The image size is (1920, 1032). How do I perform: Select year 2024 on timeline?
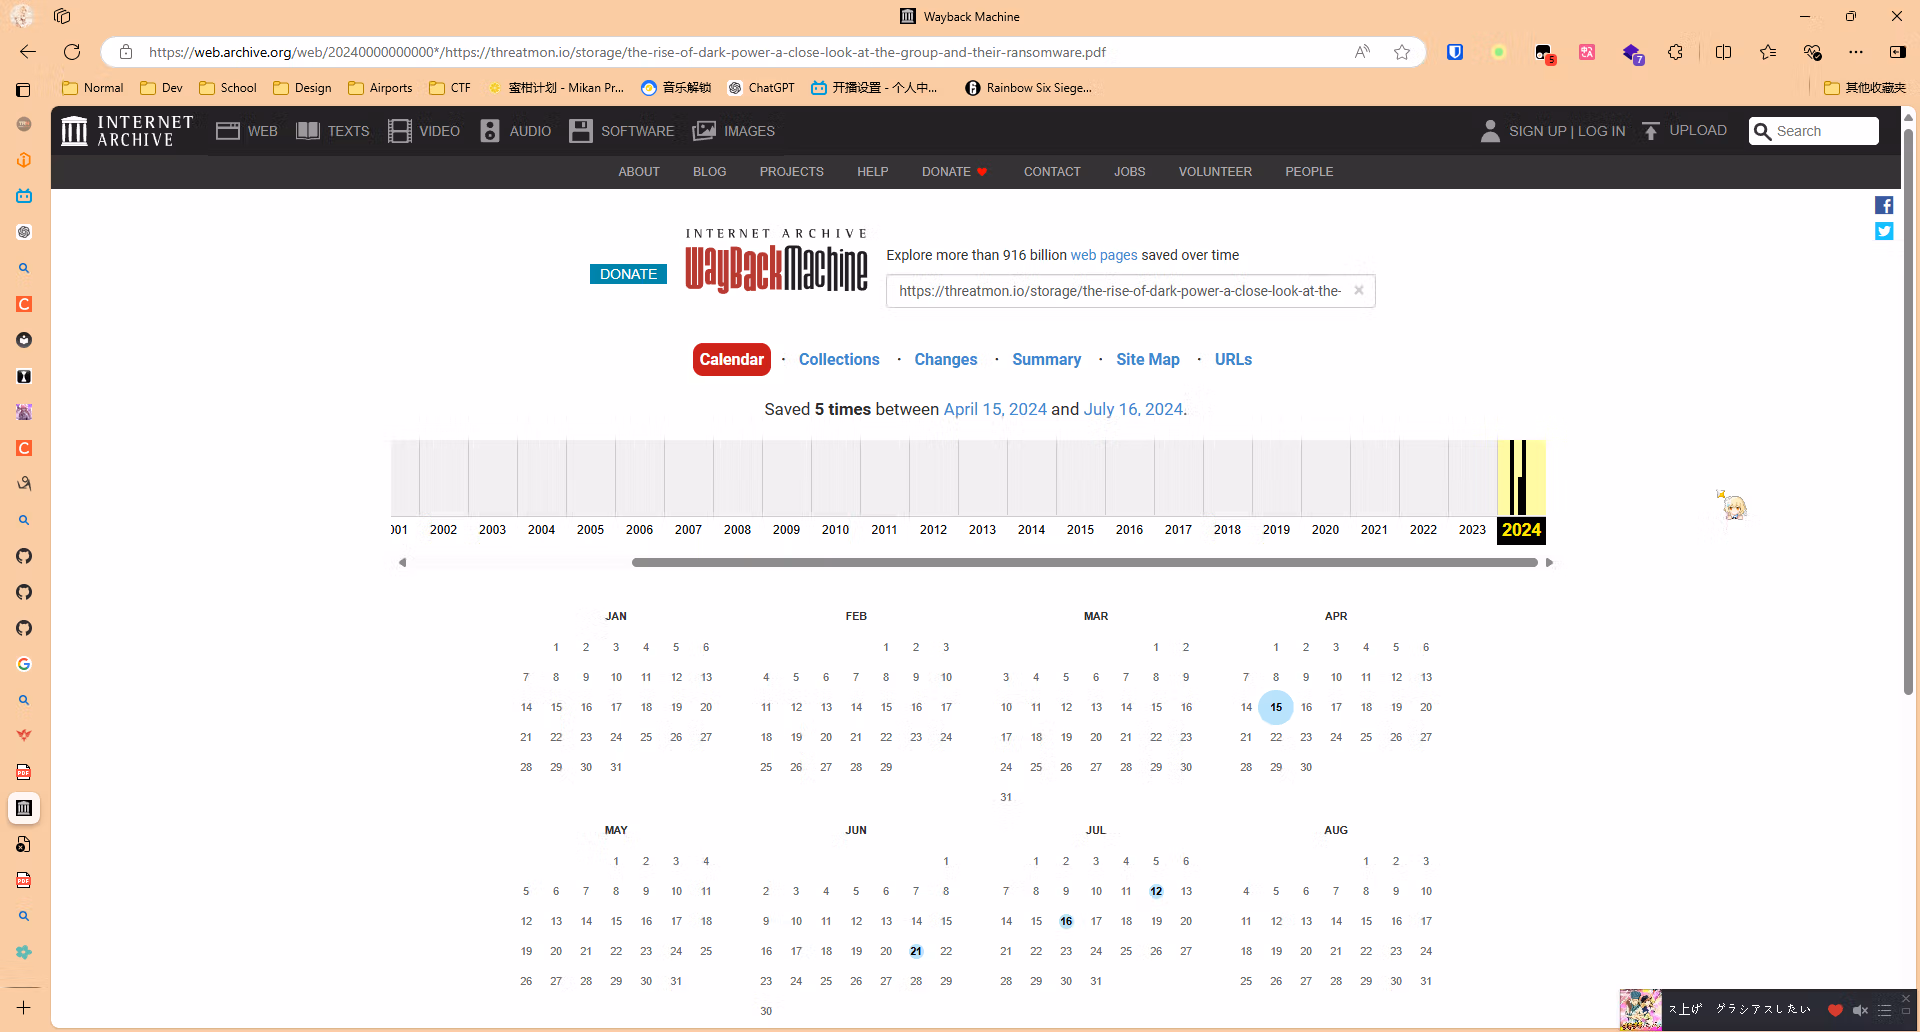pyautogui.click(x=1521, y=530)
